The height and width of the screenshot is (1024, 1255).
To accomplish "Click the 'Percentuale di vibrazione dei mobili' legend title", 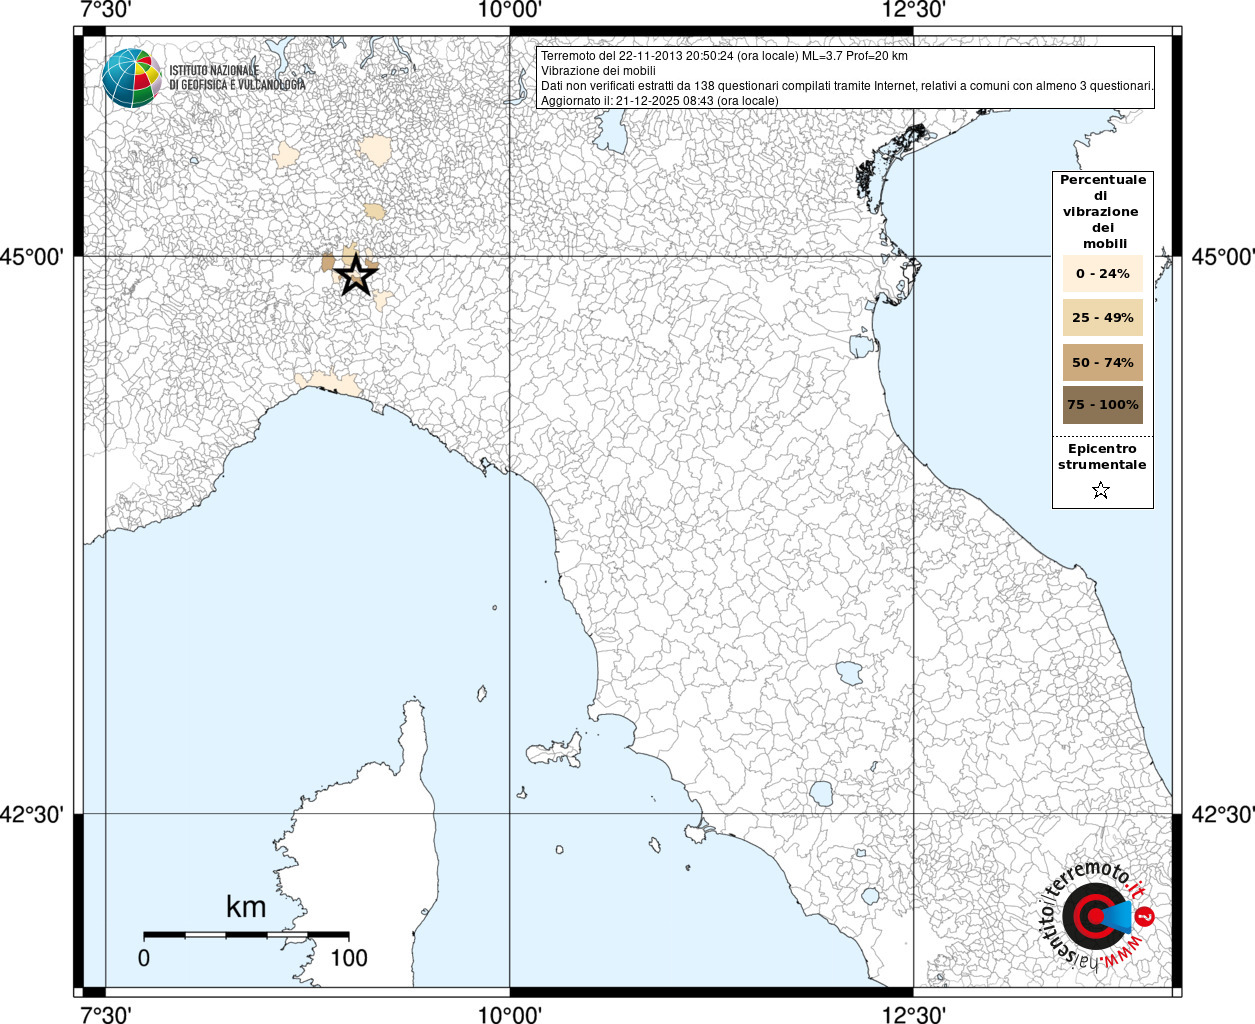I will (1103, 211).
